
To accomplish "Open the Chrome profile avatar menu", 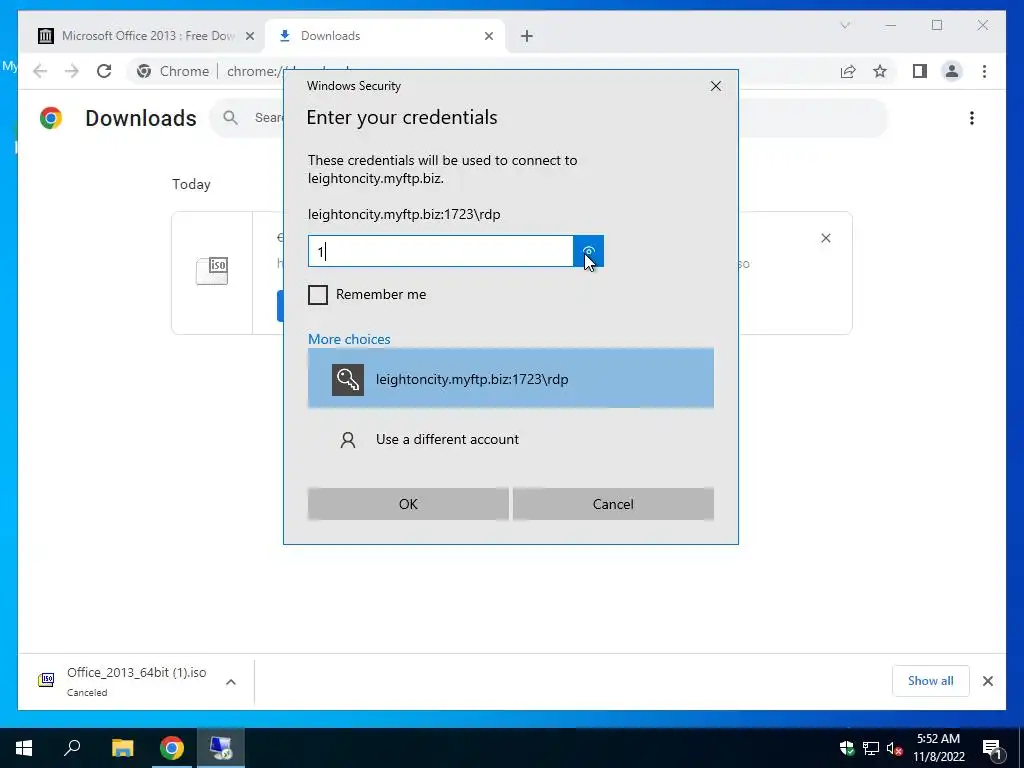I will pos(952,71).
